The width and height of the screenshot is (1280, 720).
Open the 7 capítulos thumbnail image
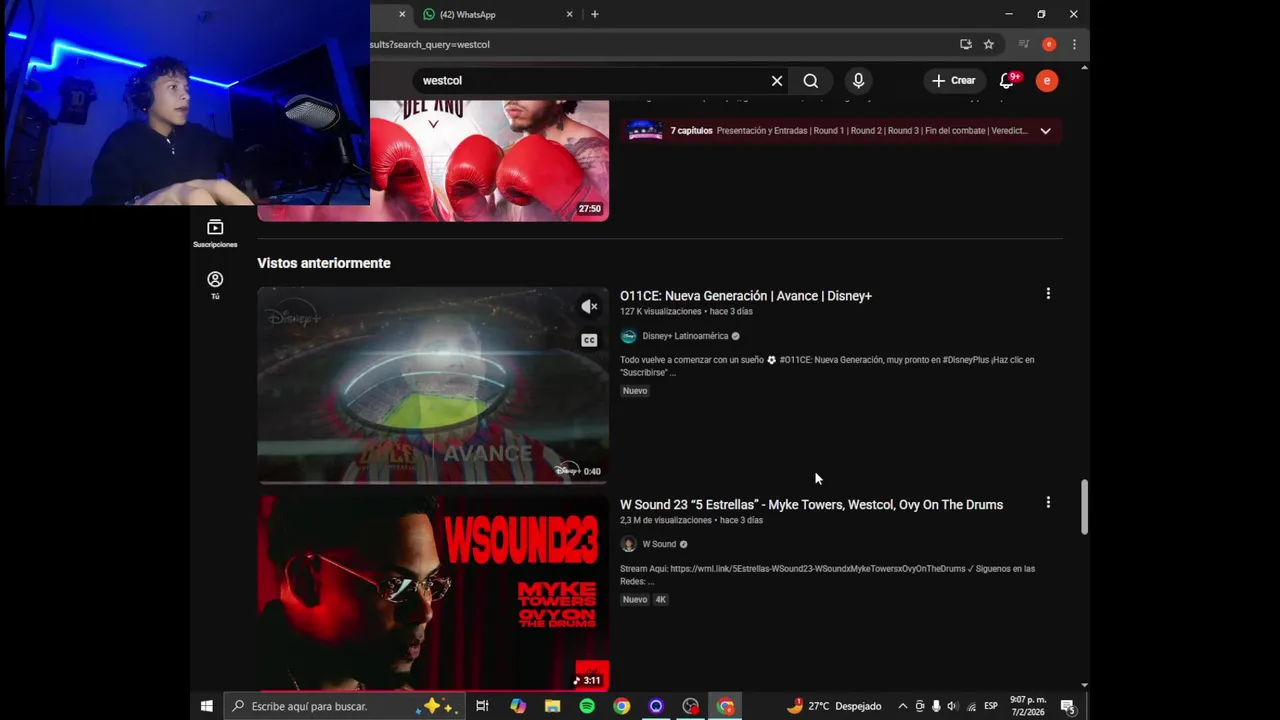[x=645, y=130]
